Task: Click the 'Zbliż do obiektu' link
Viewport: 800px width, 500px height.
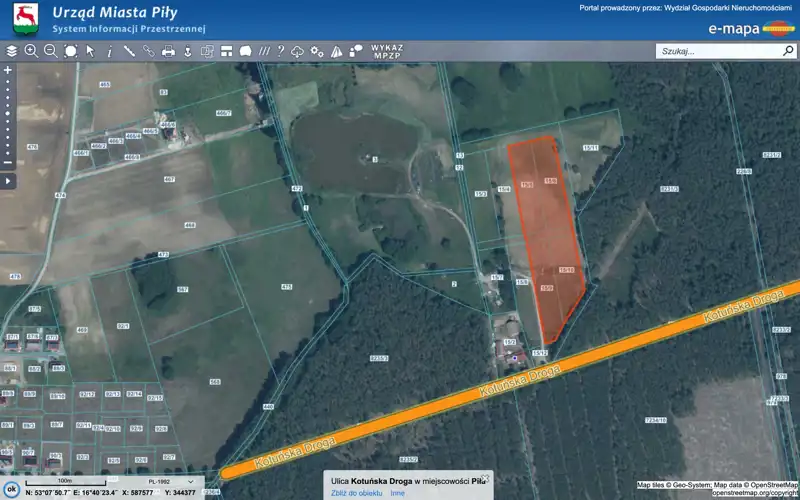Action: (x=357, y=493)
